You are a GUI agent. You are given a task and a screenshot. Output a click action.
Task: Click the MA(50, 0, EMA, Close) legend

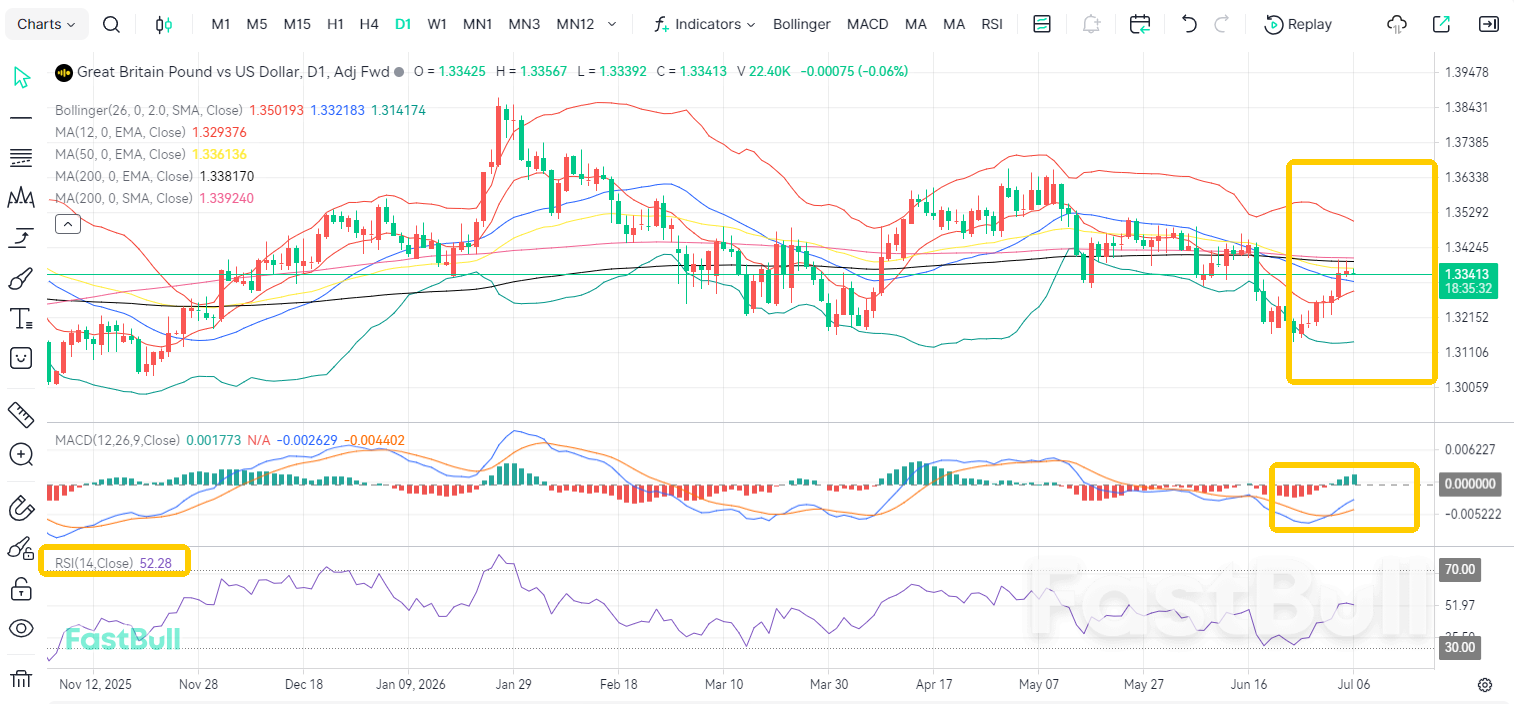tap(120, 154)
